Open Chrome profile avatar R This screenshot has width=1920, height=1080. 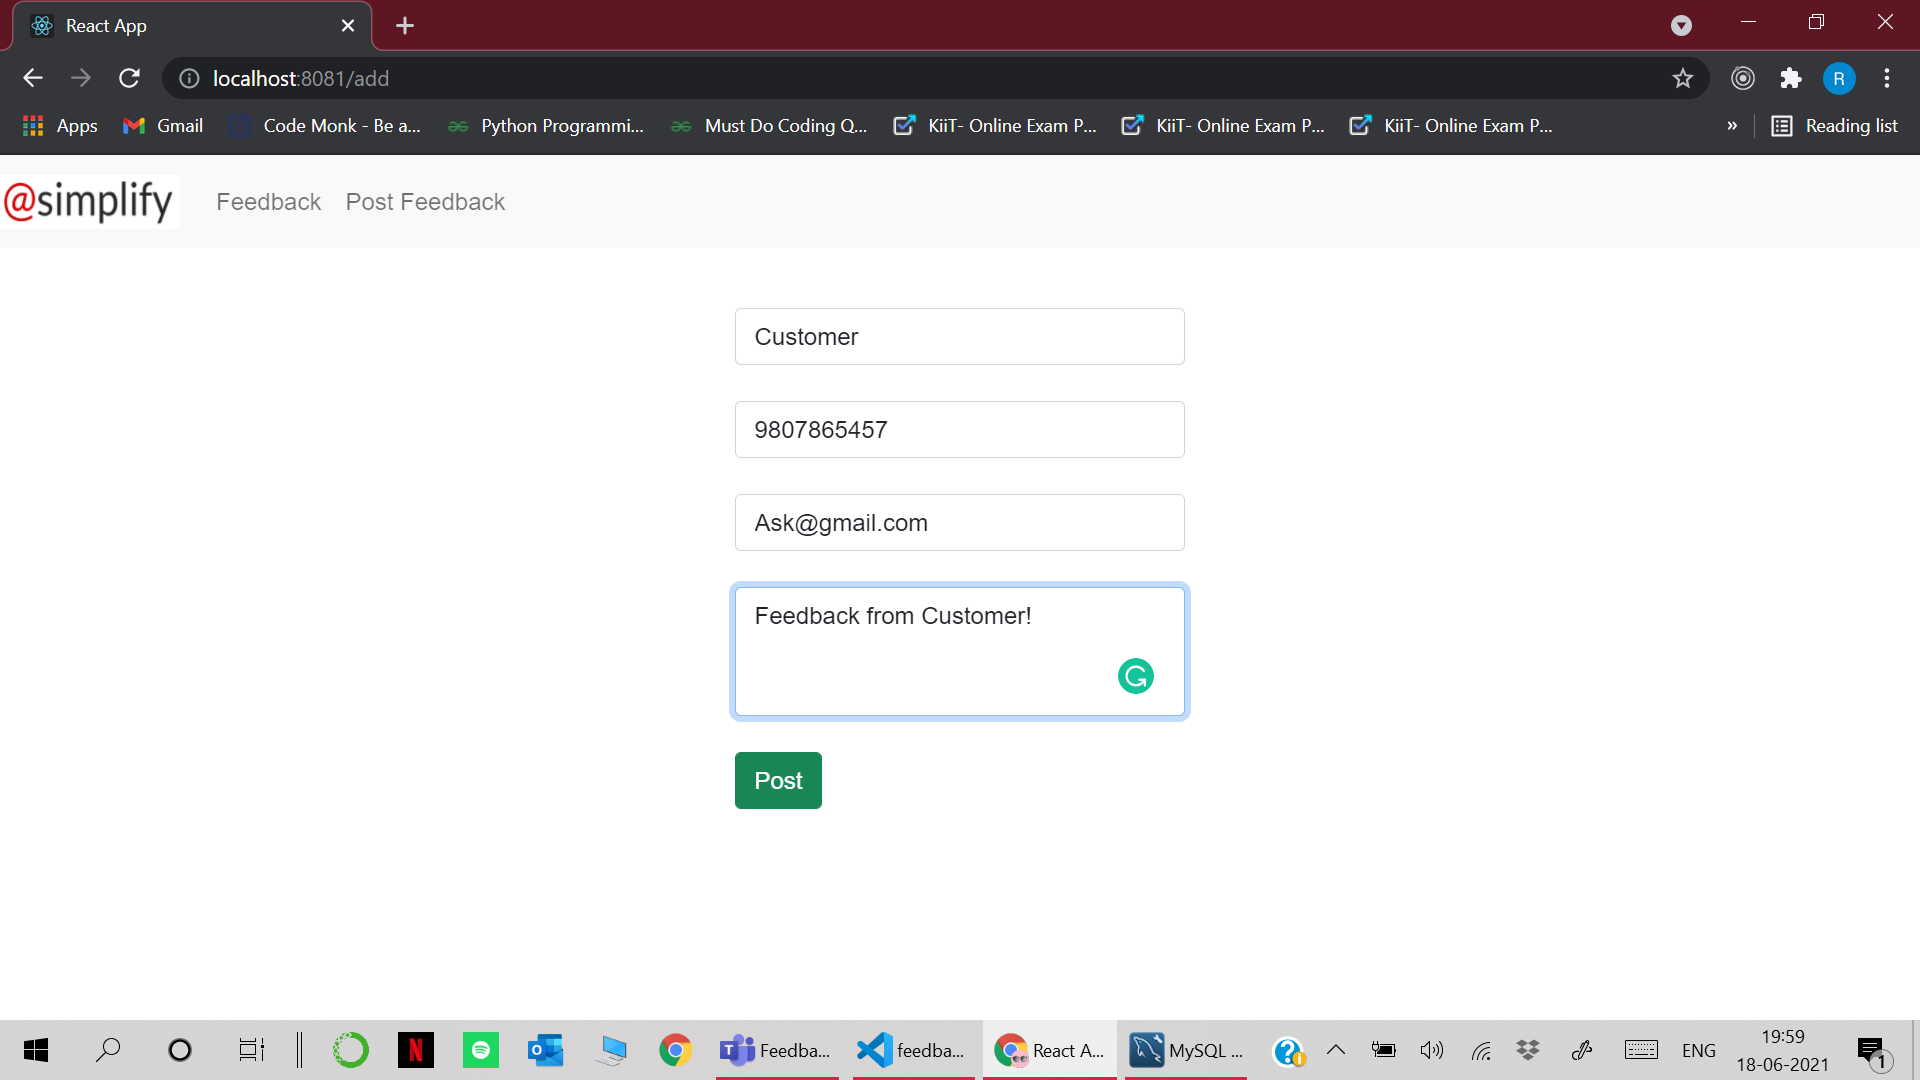pyautogui.click(x=1838, y=78)
